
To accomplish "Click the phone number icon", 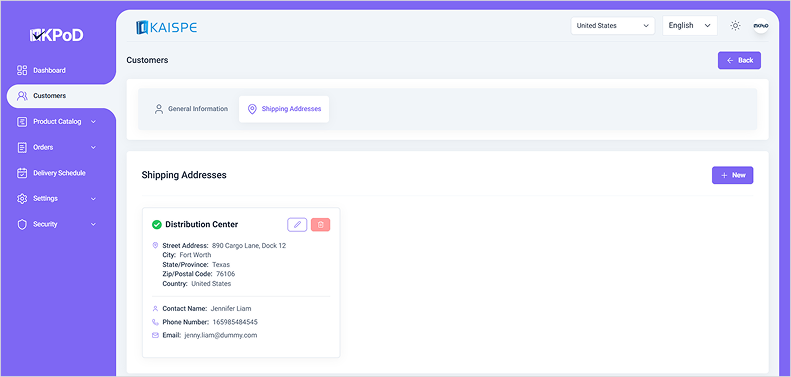I will coord(155,322).
